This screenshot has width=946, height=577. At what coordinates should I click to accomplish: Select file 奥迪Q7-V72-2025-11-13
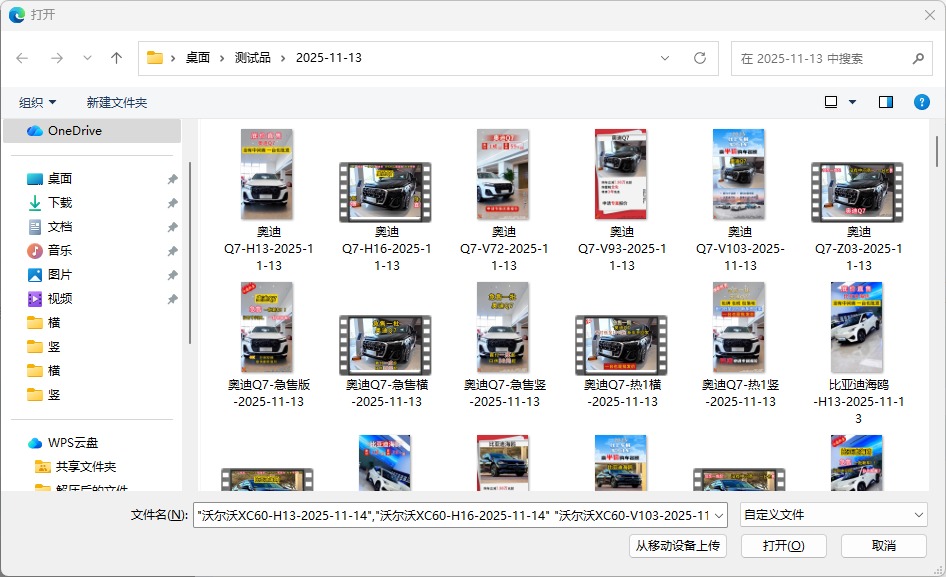pos(504,200)
